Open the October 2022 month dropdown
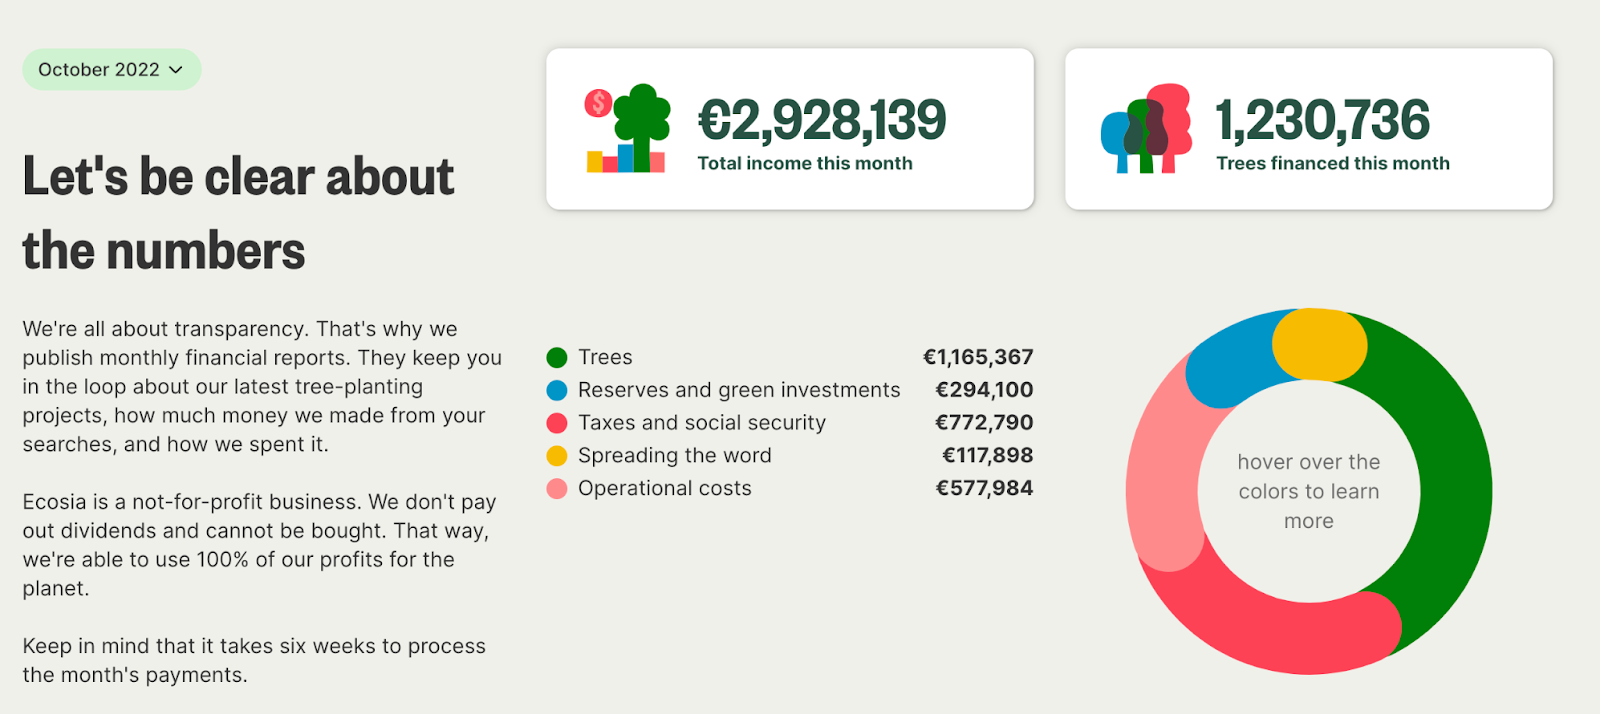 pyautogui.click(x=112, y=70)
